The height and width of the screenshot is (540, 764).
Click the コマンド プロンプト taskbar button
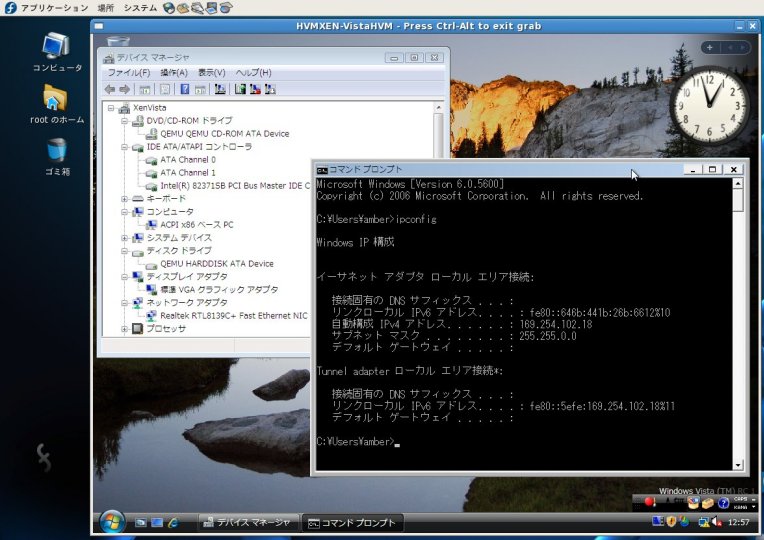tap(352, 522)
